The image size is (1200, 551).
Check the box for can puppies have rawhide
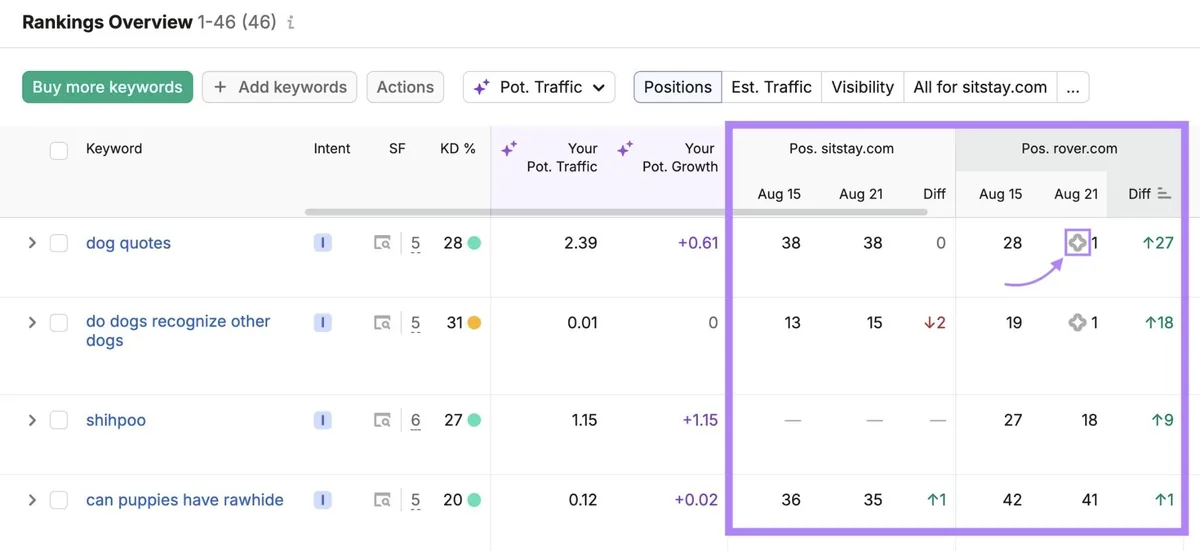(59, 500)
